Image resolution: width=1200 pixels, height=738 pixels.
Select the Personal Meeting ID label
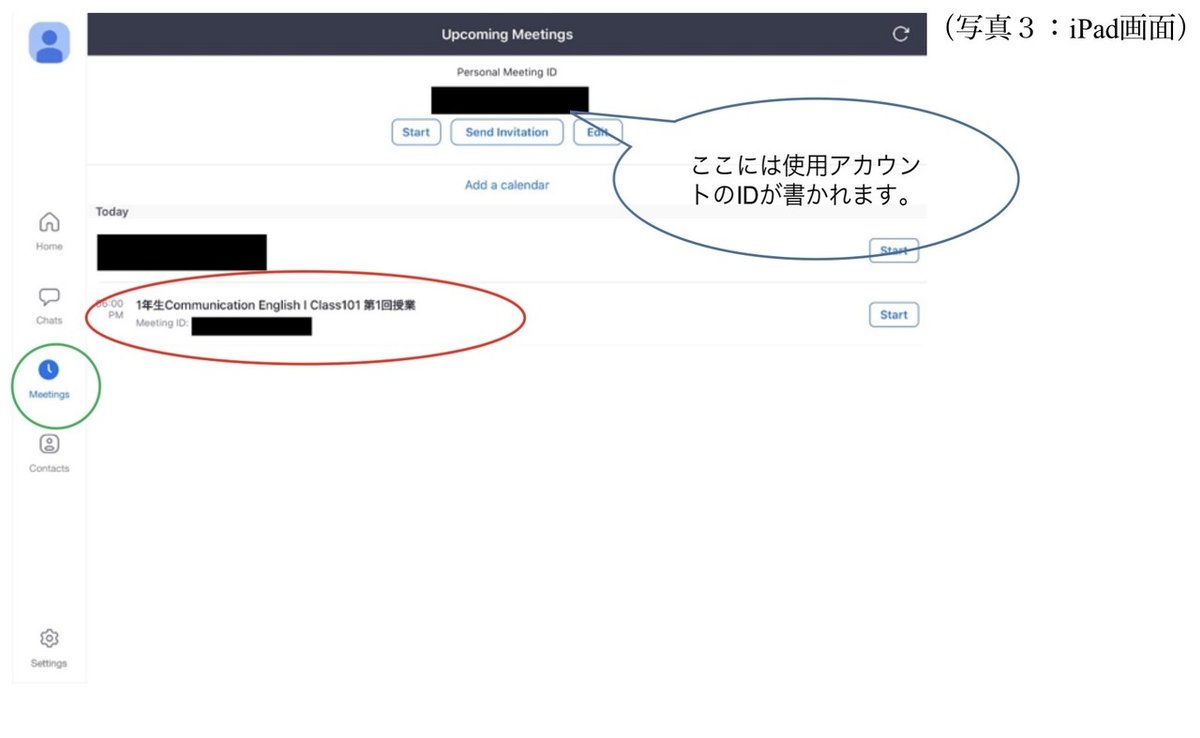[x=507, y=73]
